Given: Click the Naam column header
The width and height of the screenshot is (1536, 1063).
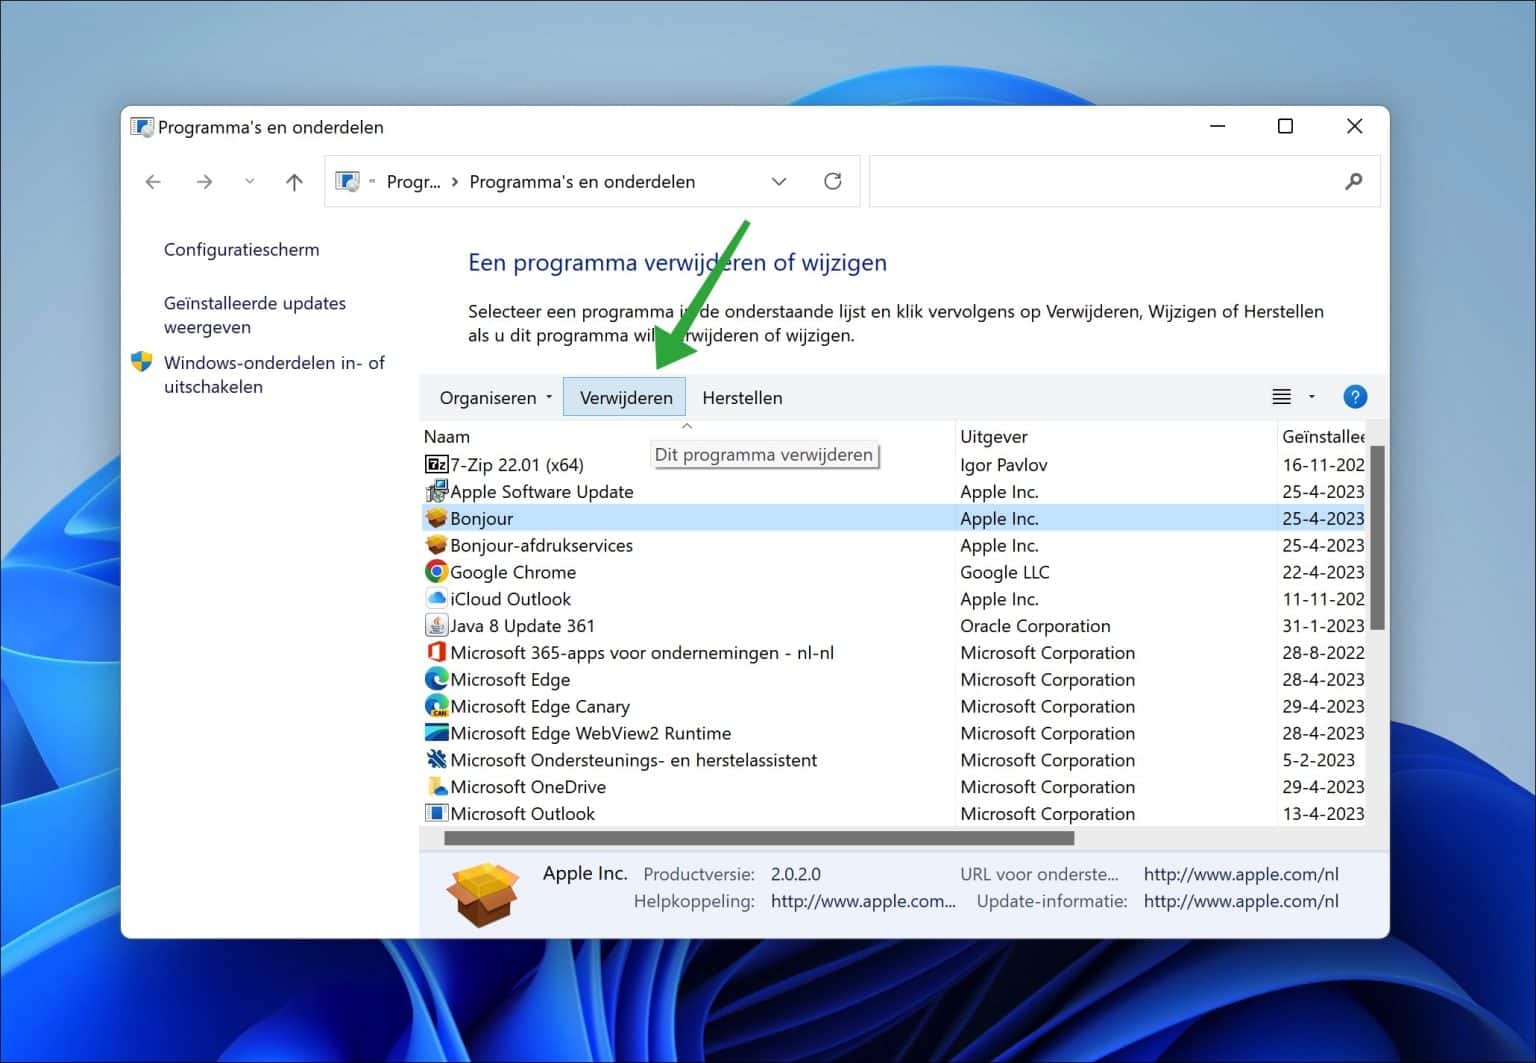Looking at the screenshot, I should [x=447, y=436].
